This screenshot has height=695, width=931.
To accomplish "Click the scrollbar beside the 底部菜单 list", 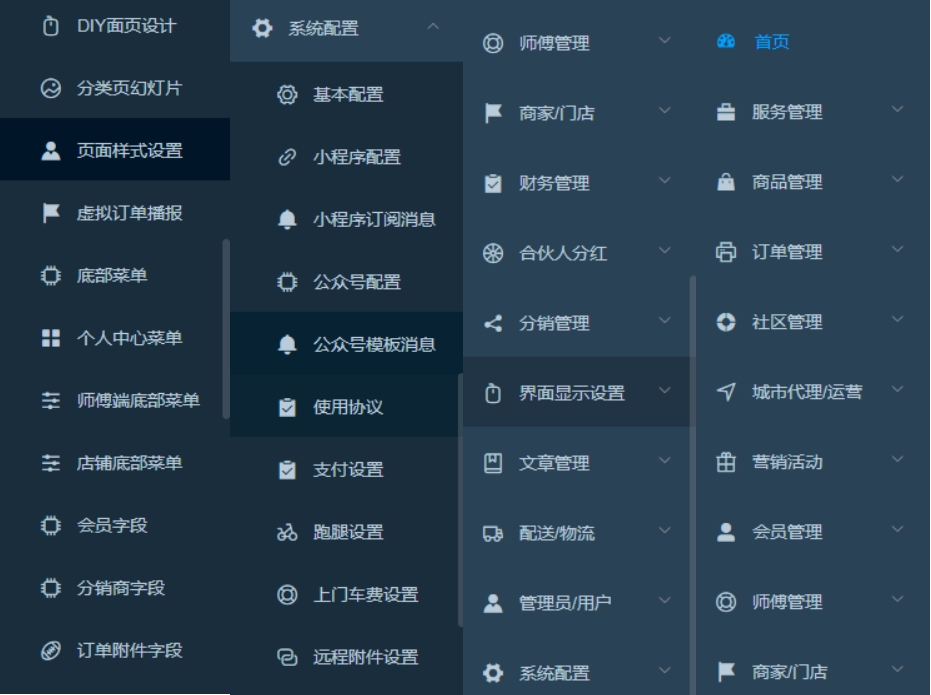I will (226, 329).
